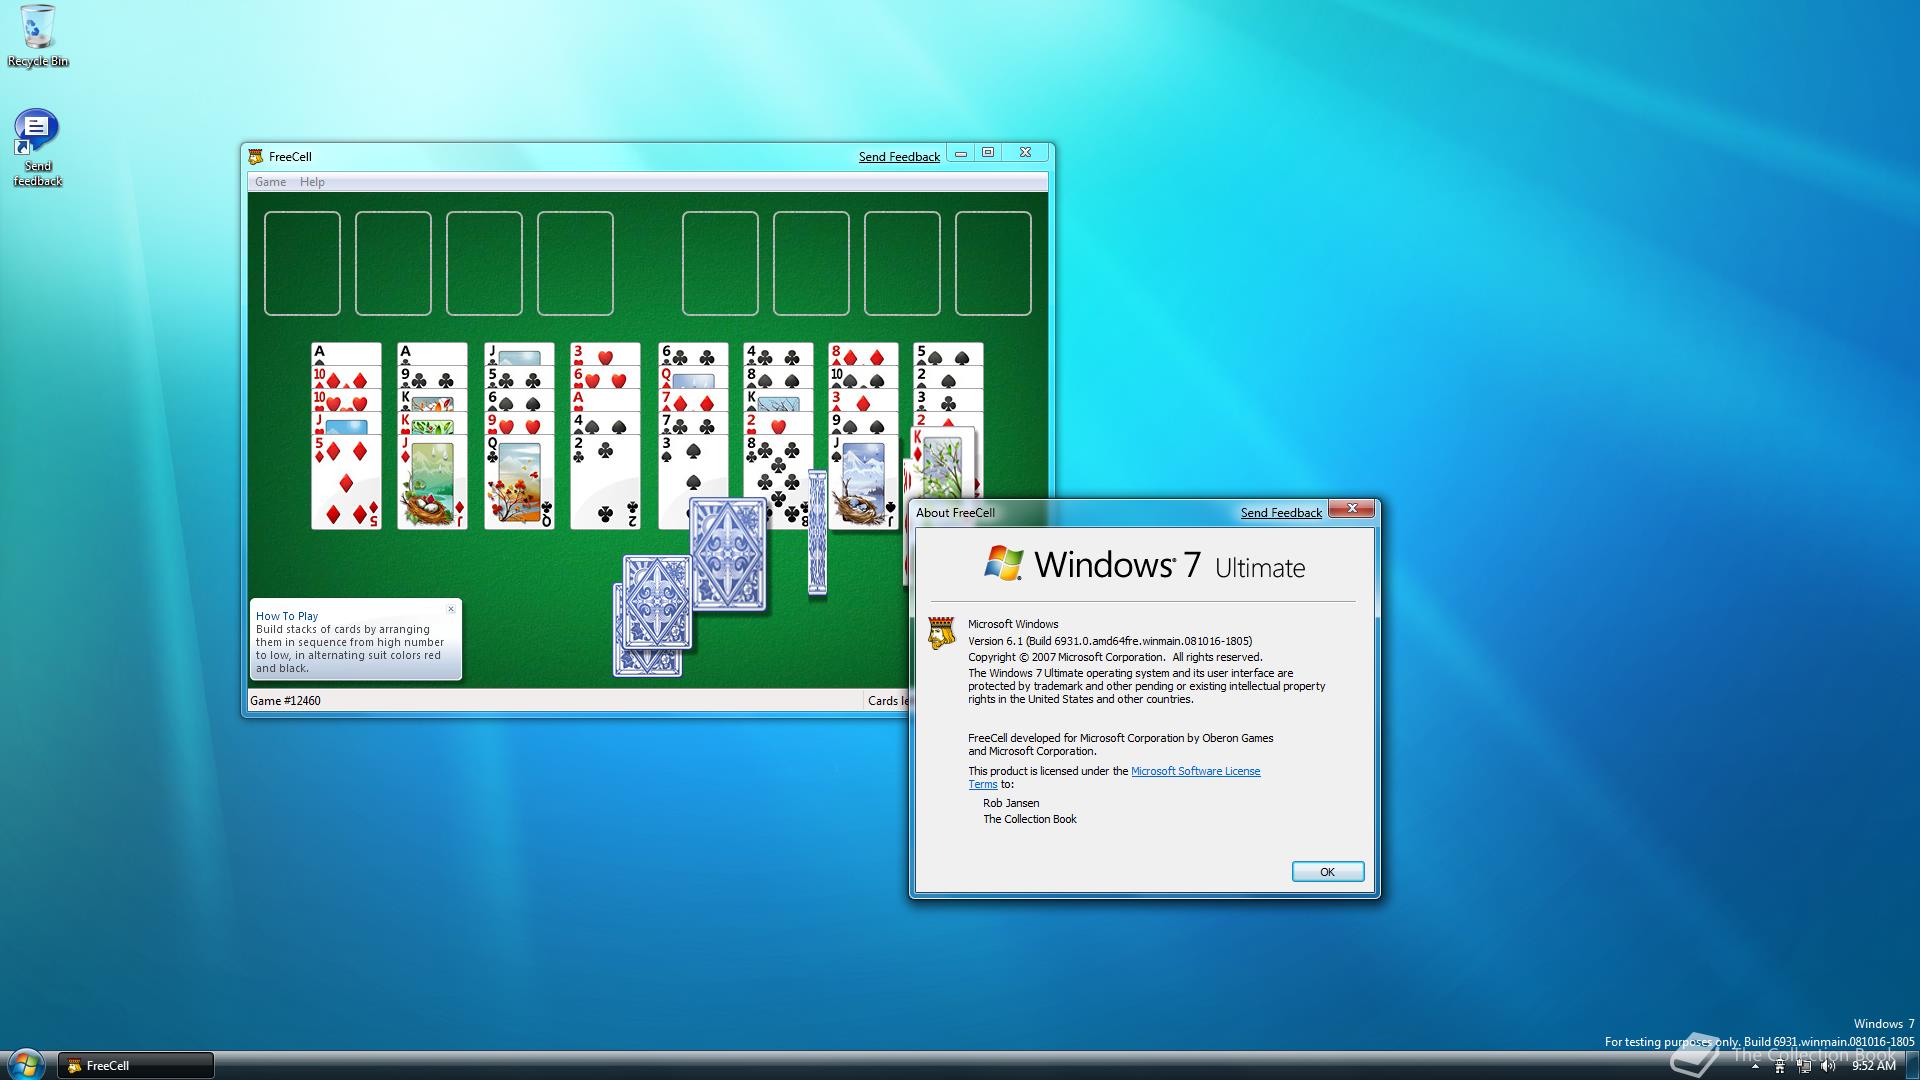Select the 5 of diamonds card
Screen dimensions: 1920x1080
point(346,482)
